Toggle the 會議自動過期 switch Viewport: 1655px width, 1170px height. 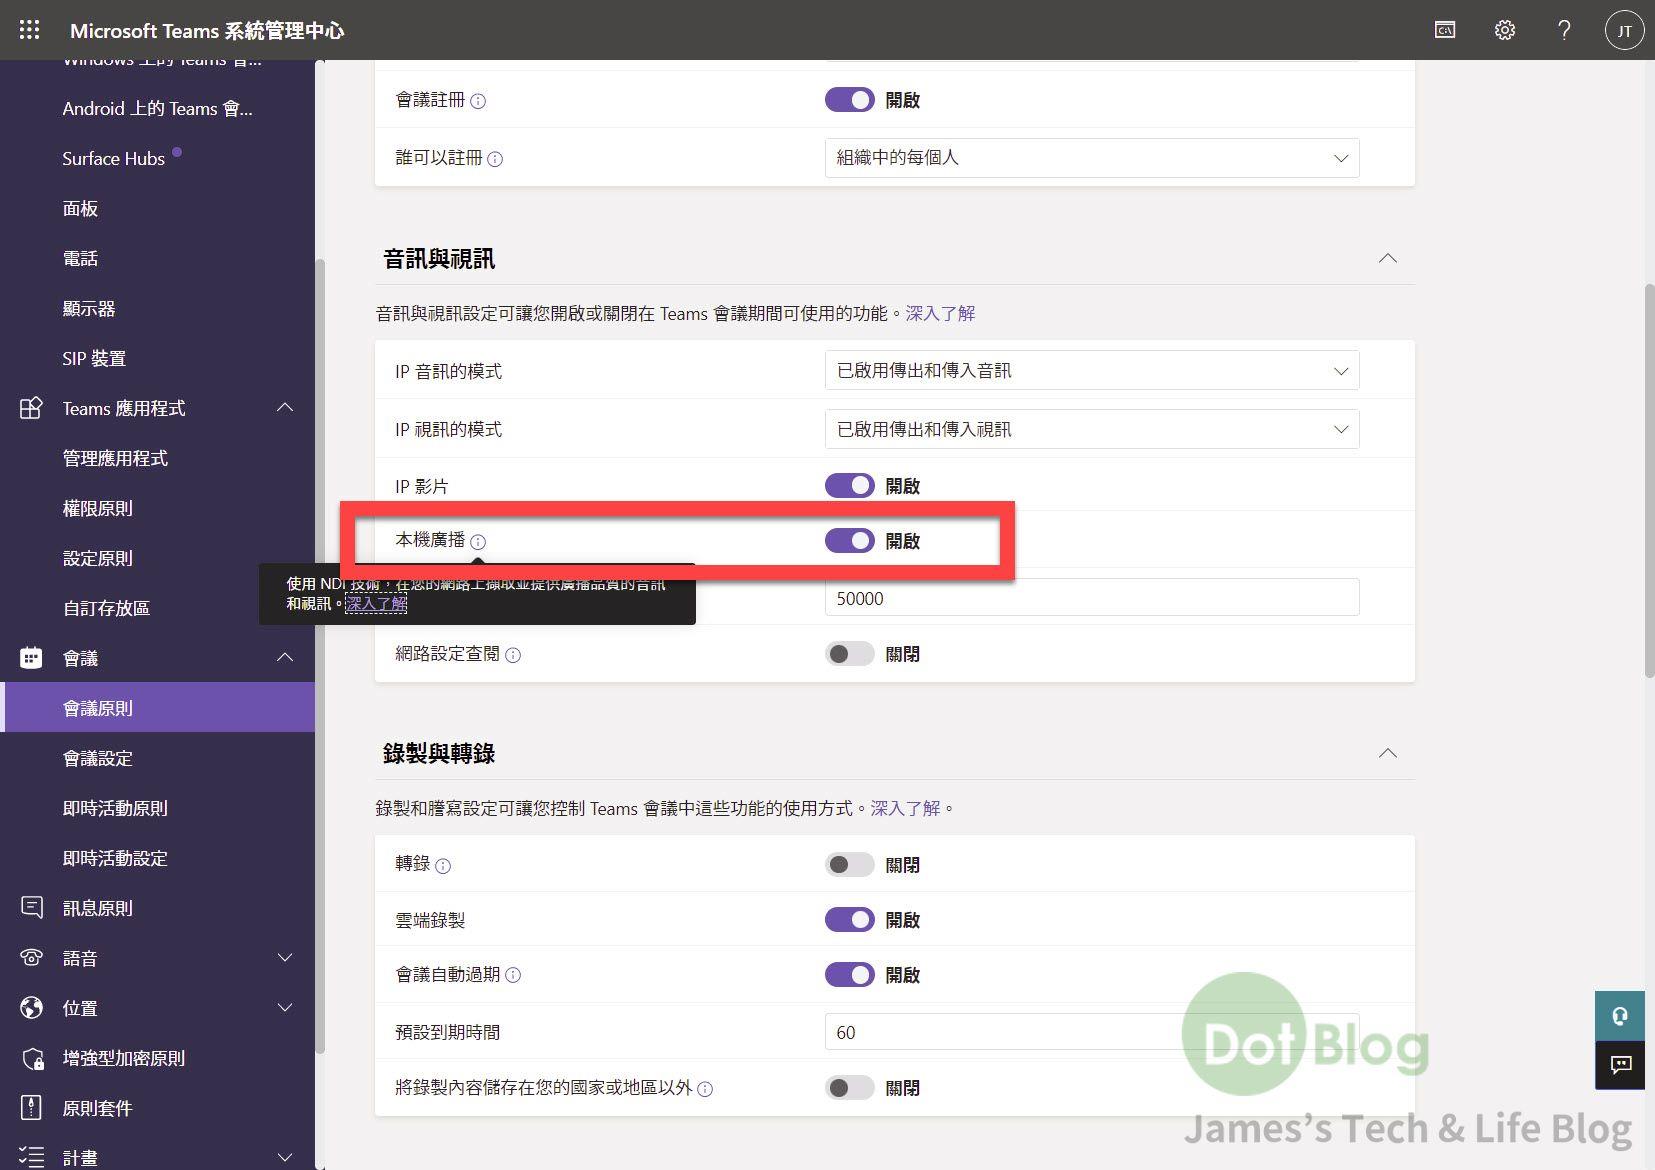pyautogui.click(x=849, y=975)
